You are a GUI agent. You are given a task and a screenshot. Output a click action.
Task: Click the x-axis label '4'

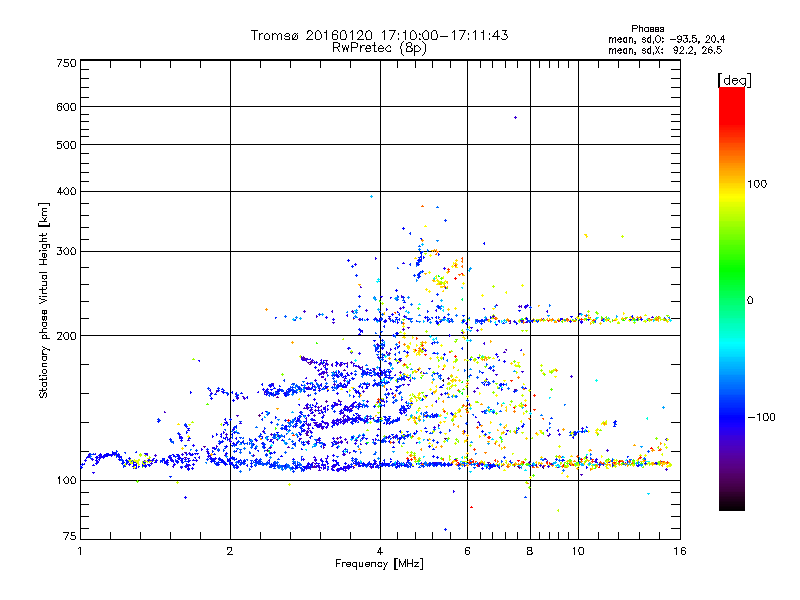pos(380,551)
